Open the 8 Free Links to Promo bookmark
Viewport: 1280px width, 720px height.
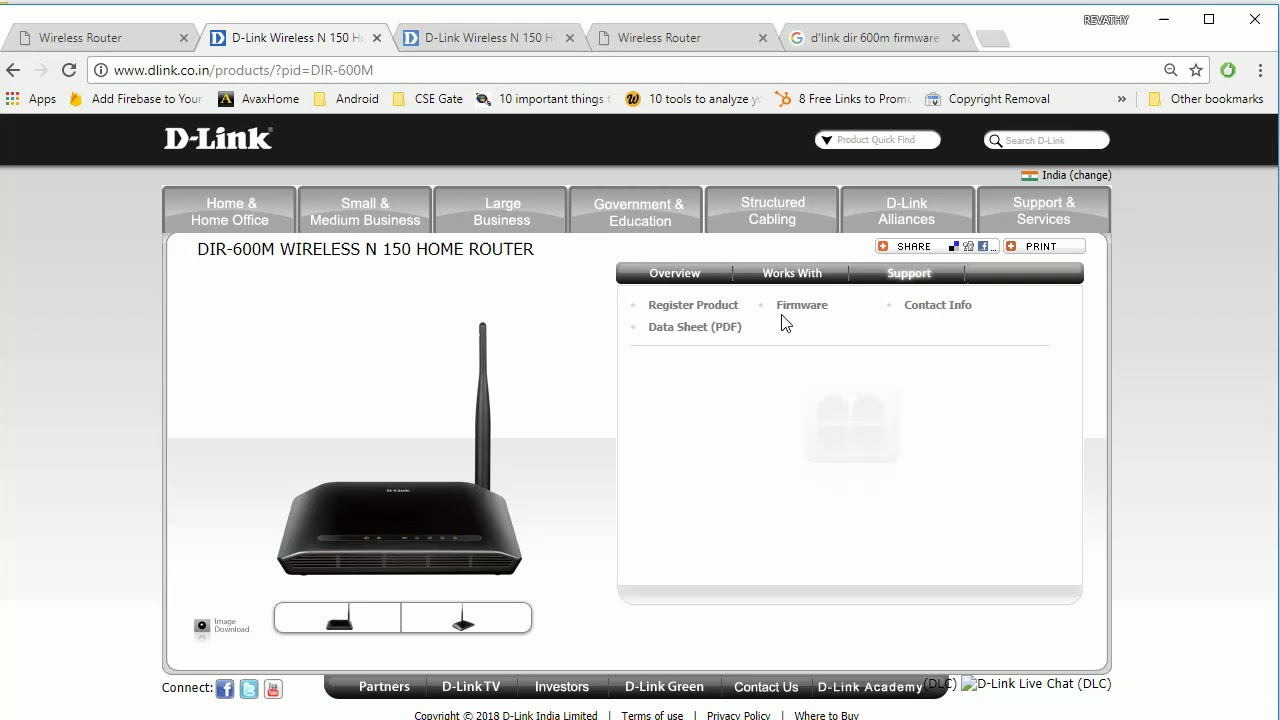843,99
